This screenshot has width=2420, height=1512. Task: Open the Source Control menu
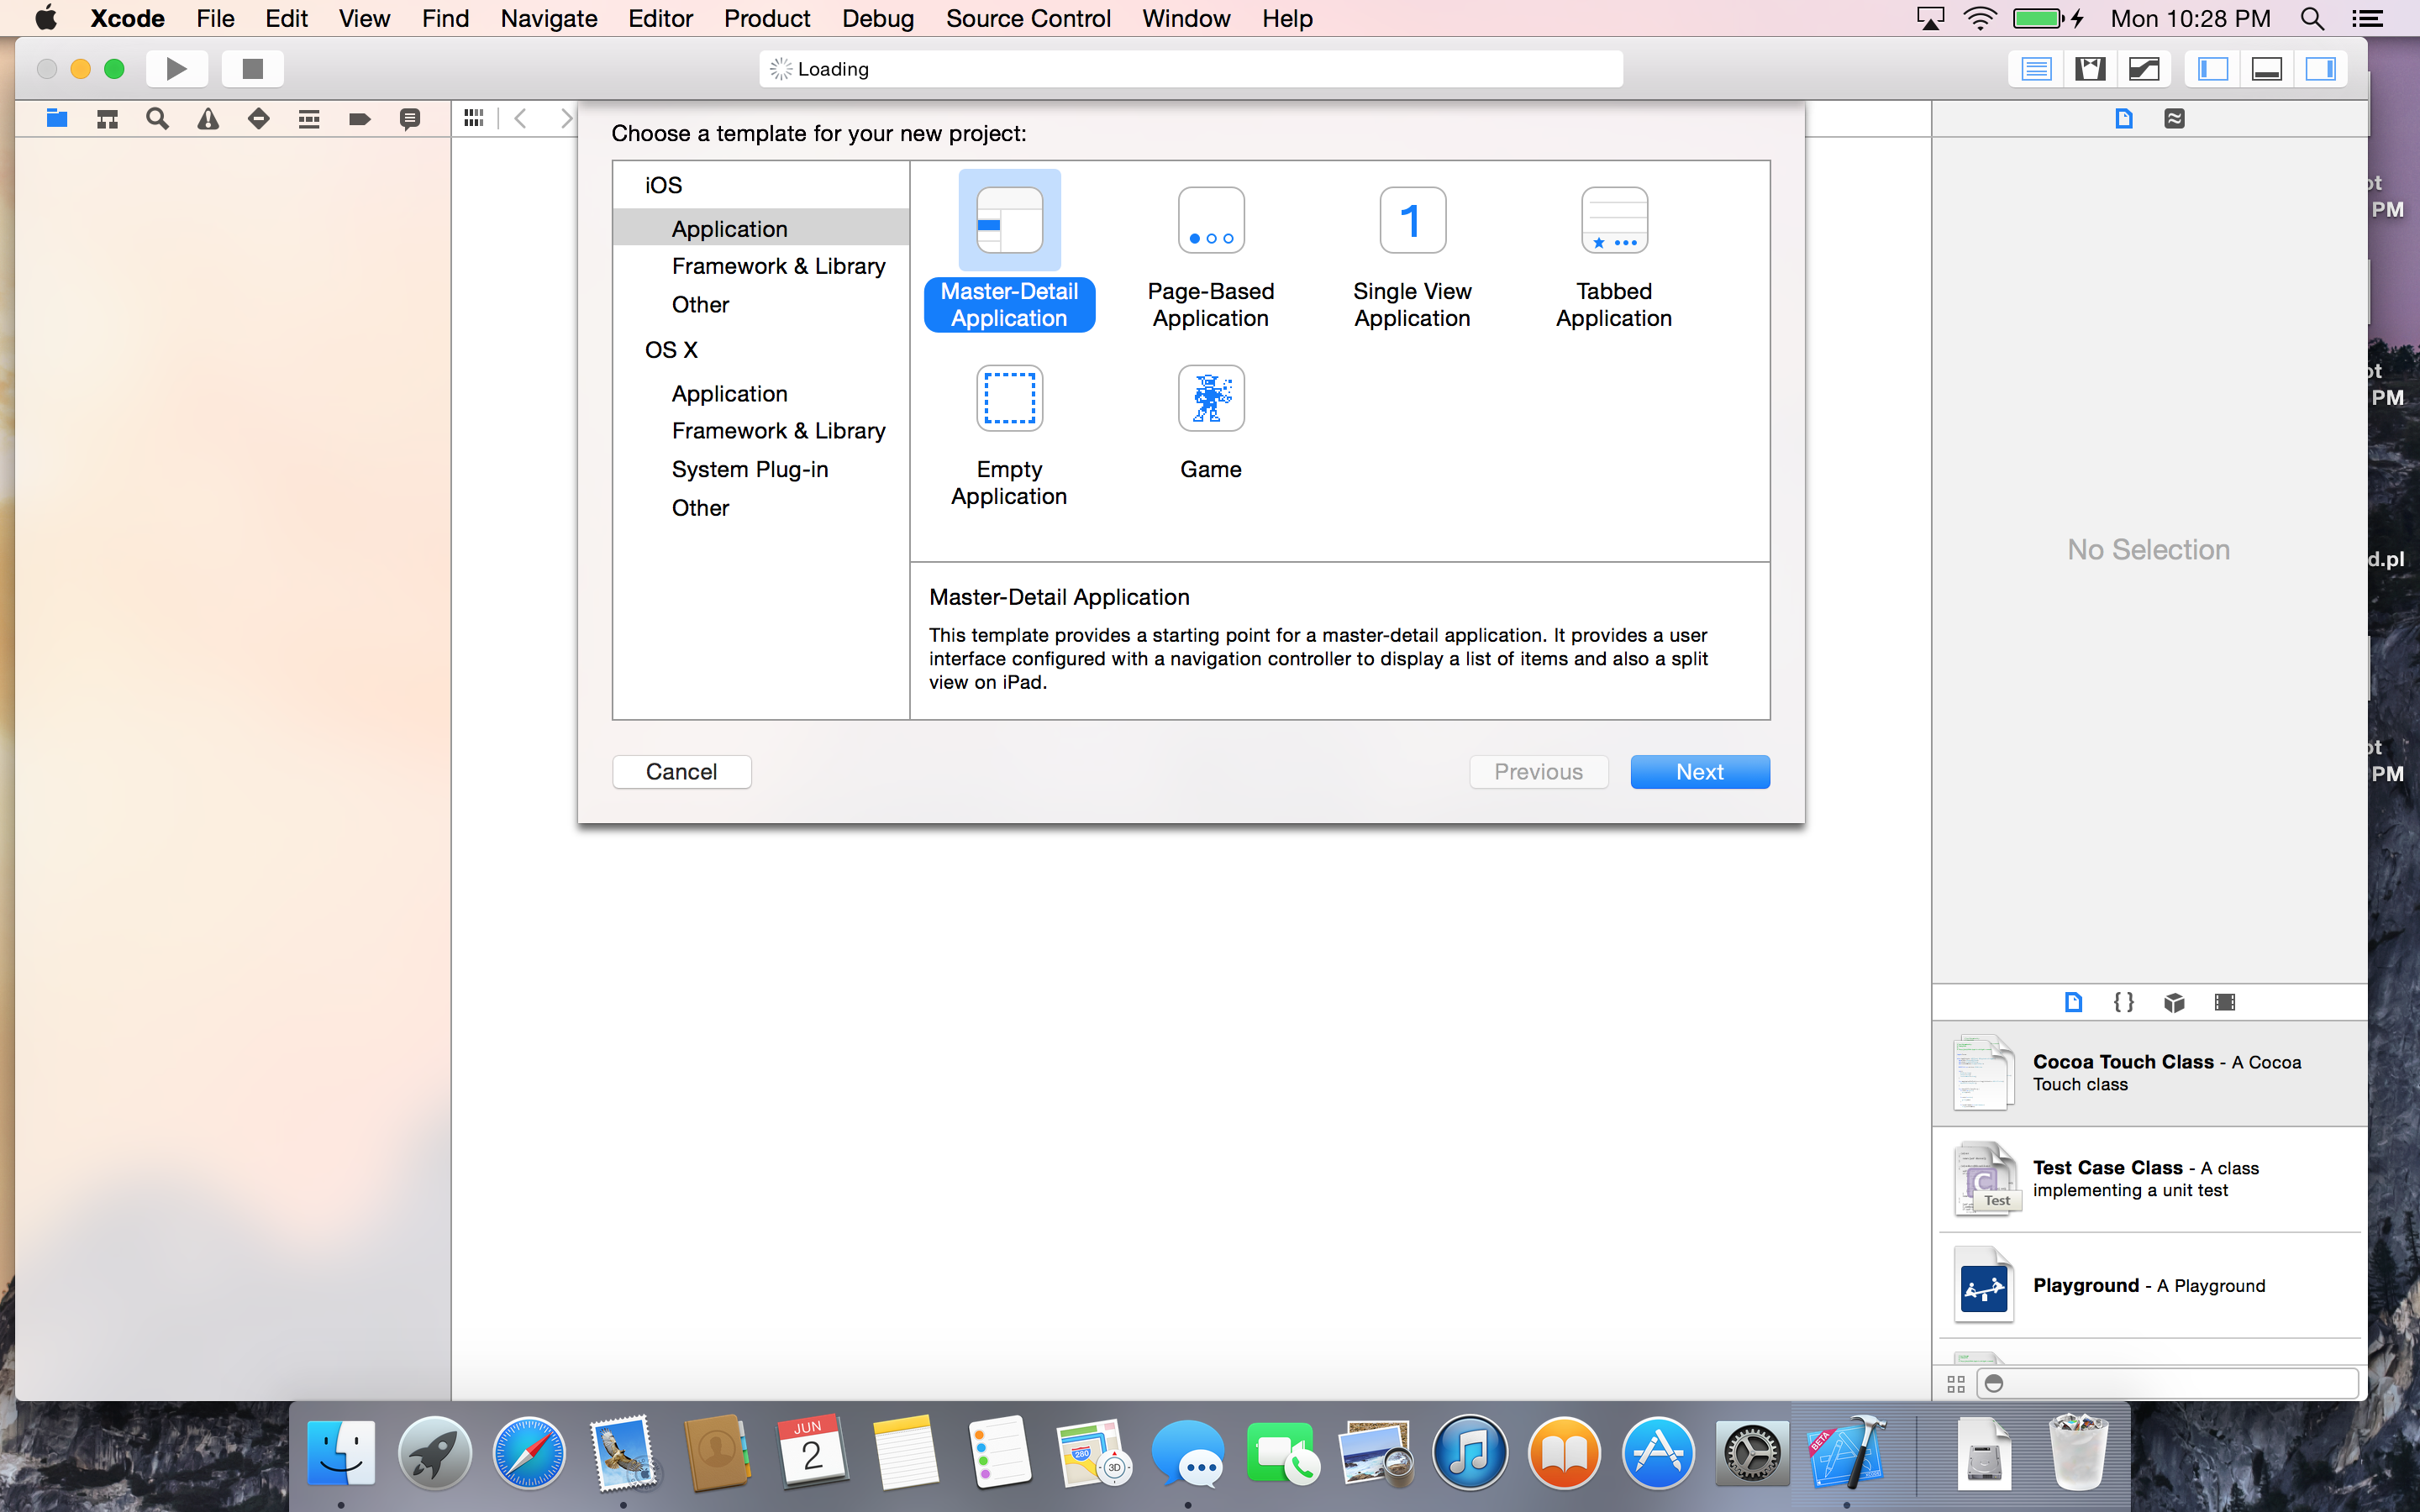point(1028,18)
